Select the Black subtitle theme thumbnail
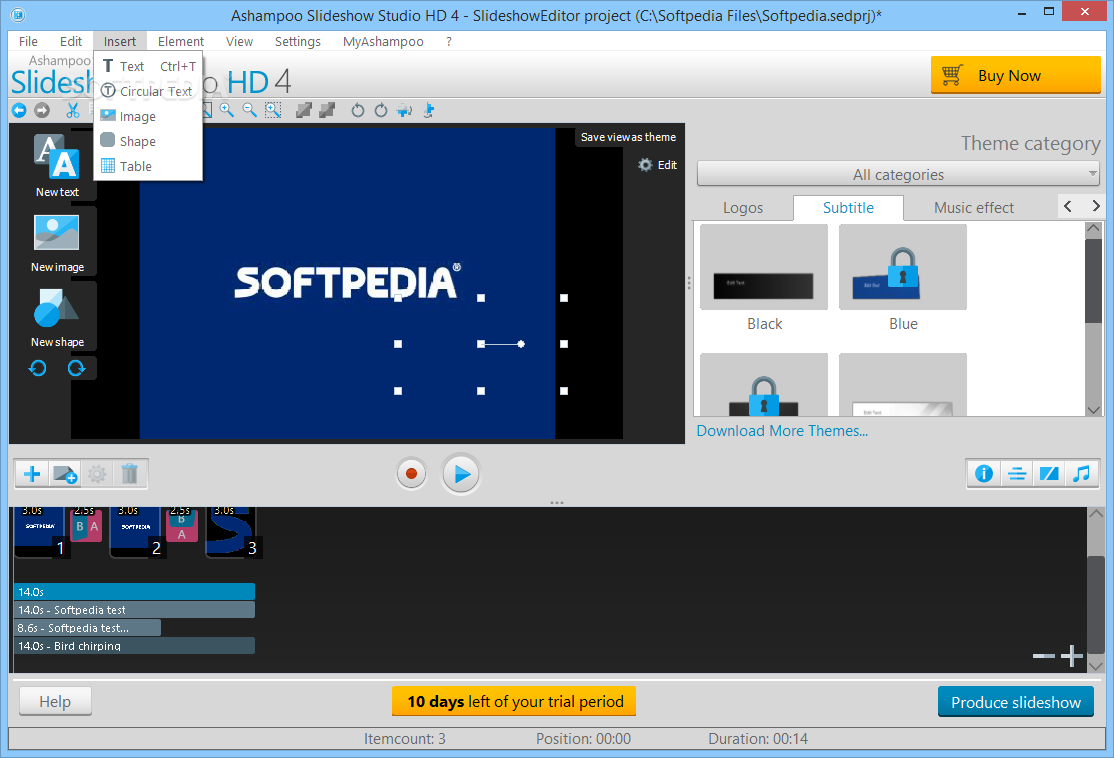 [764, 267]
